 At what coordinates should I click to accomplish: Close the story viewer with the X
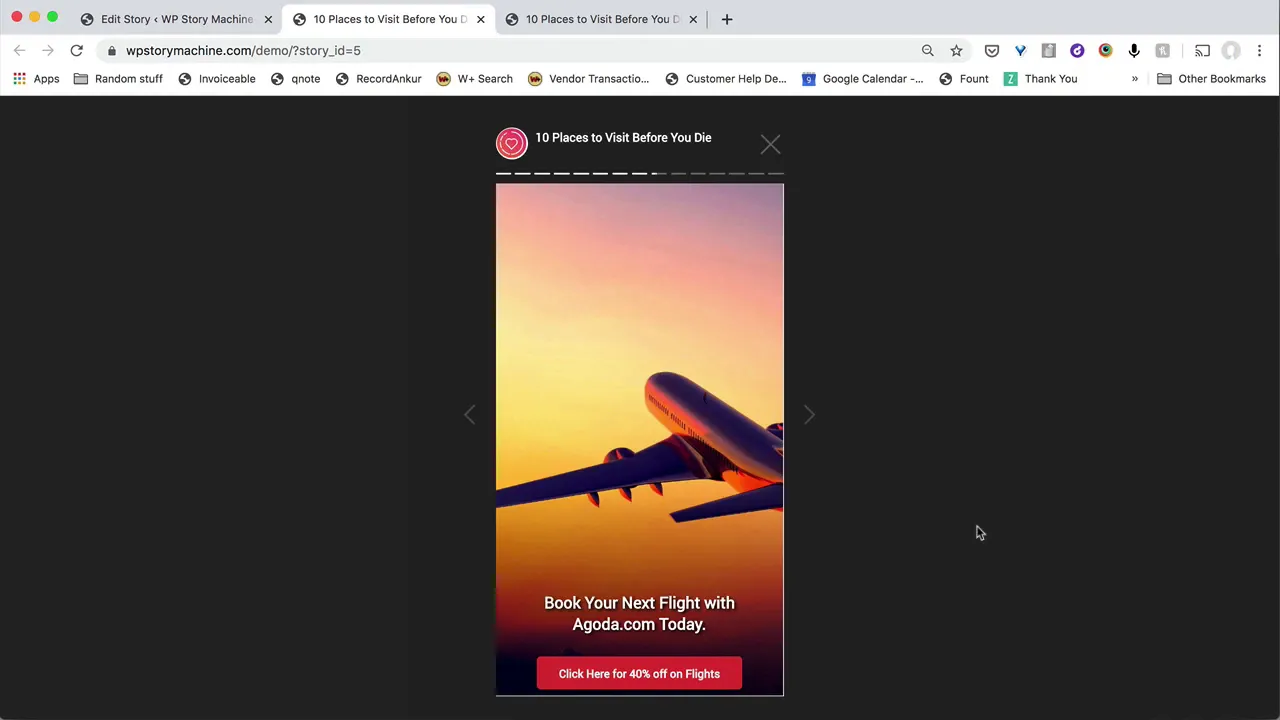pos(770,145)
